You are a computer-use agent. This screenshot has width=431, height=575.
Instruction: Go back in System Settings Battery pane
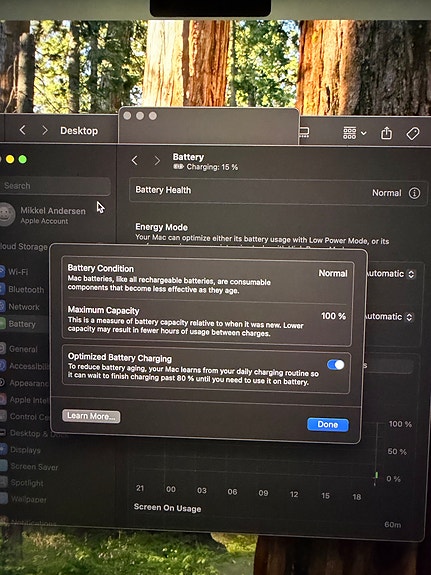pos(135,160)
